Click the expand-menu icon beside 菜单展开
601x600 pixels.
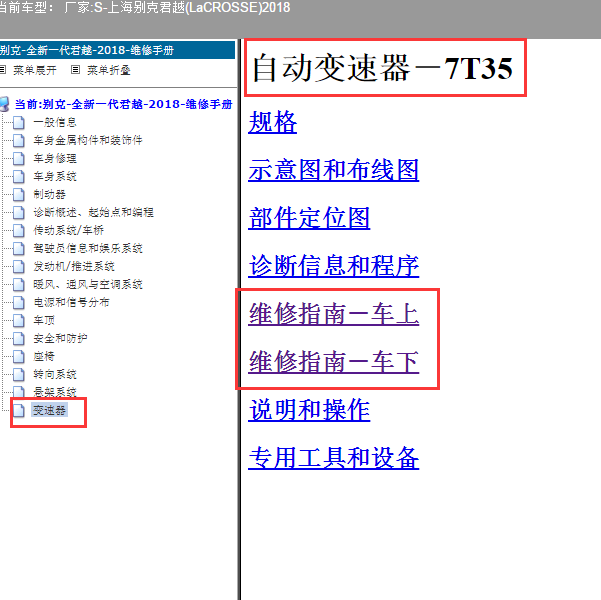(x=3, y=70)
